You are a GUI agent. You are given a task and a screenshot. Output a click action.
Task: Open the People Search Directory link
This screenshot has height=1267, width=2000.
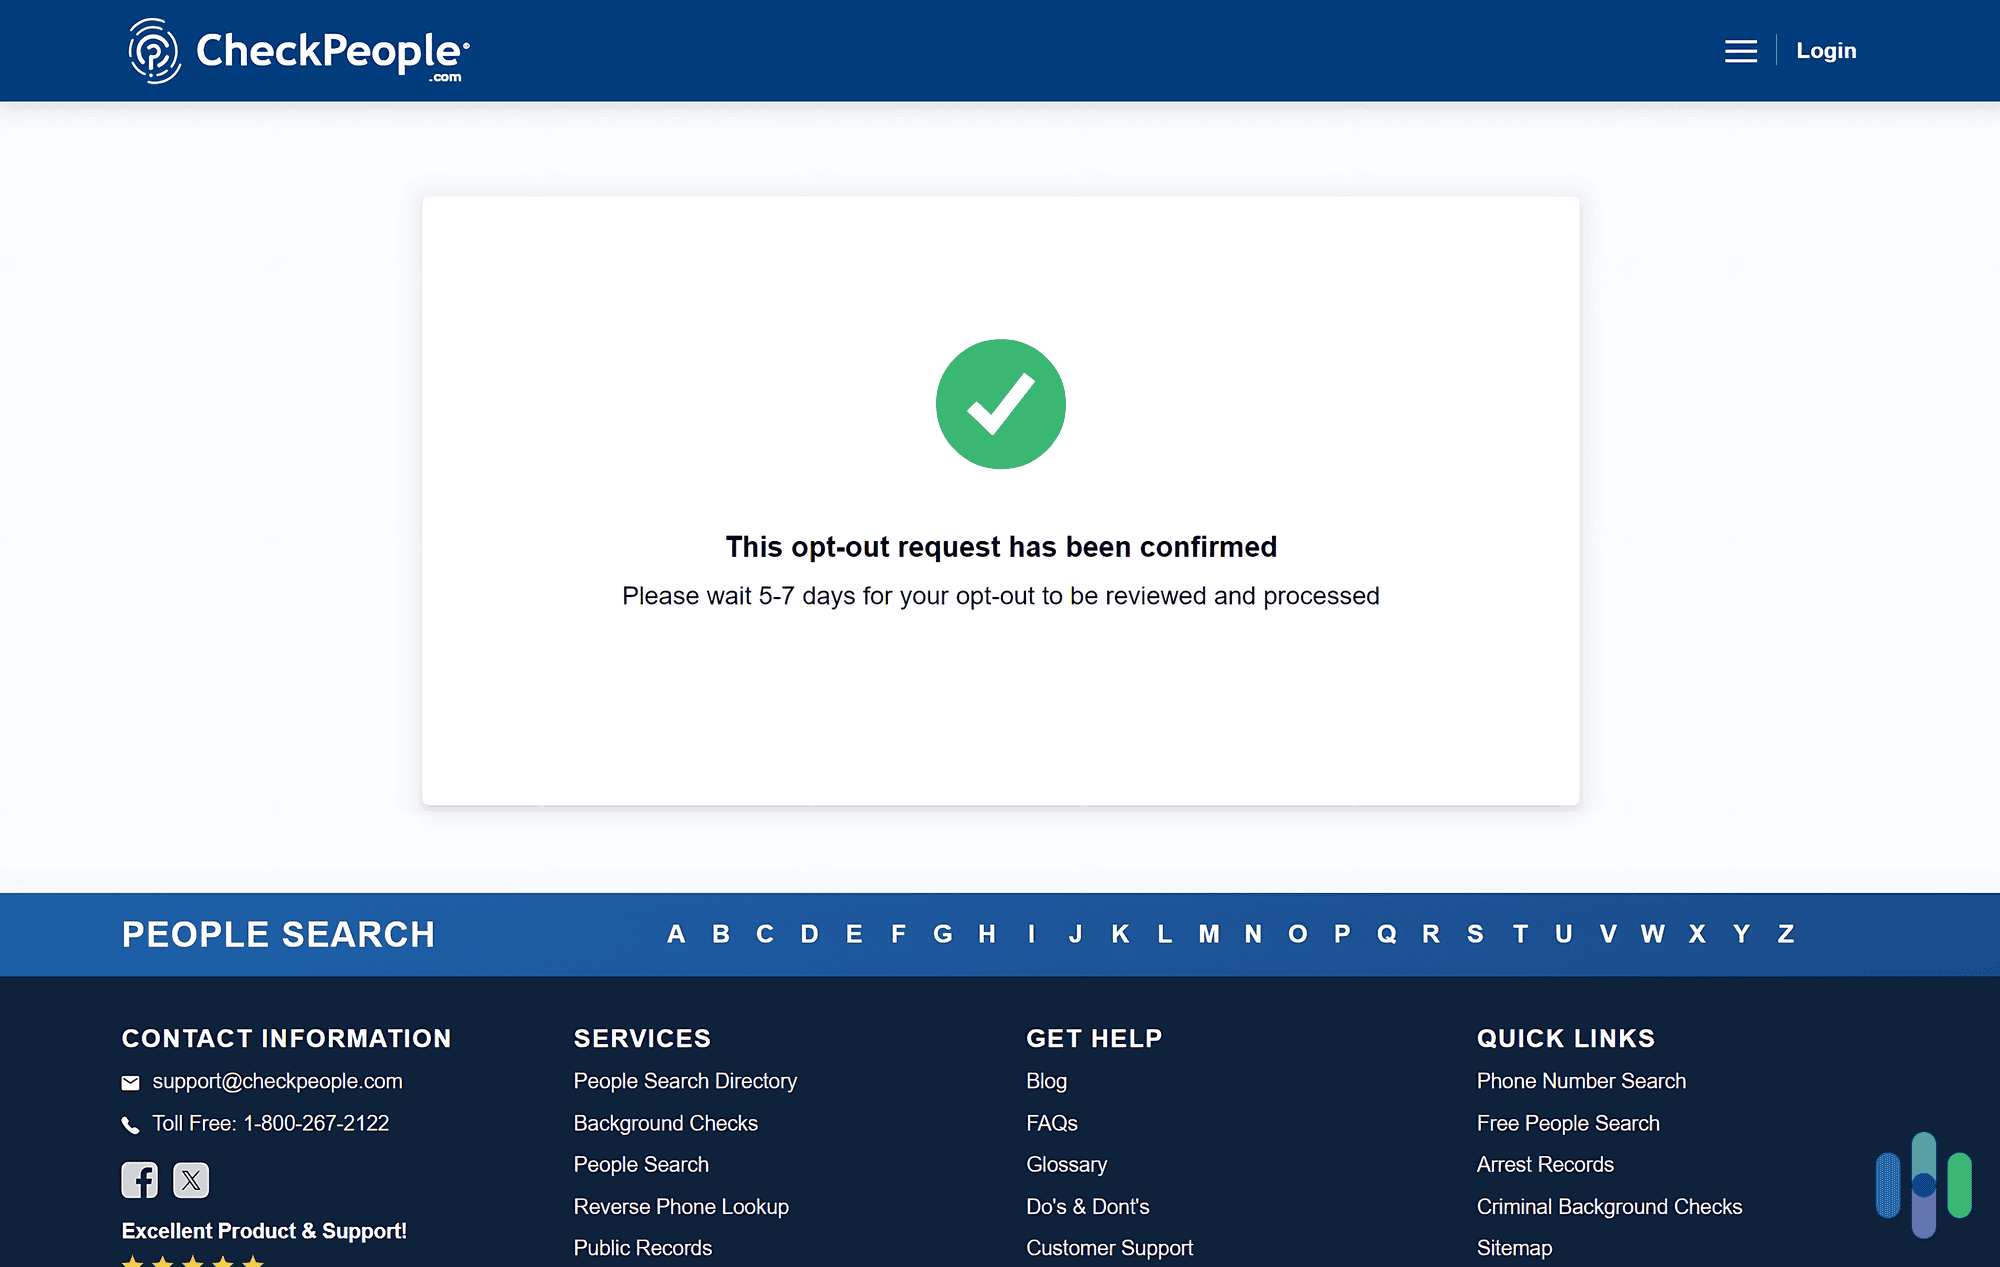point(685,1081)
